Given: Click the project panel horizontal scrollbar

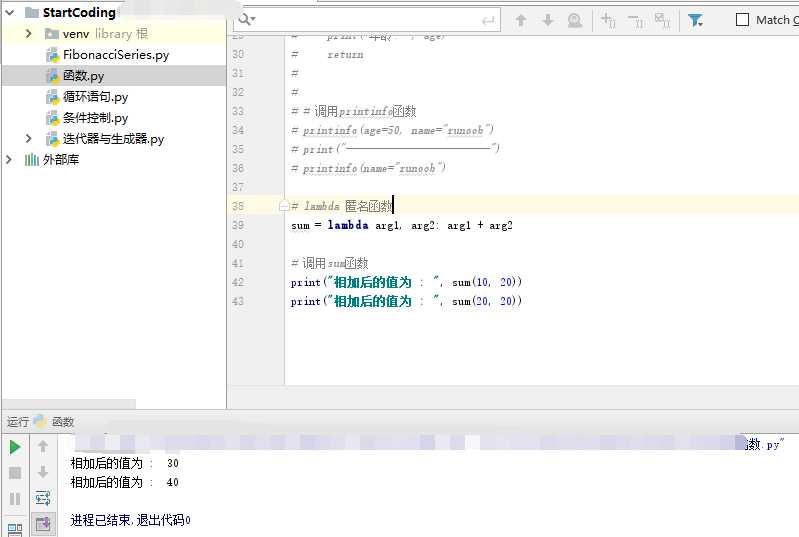Looking at the screenshot, I should click(69, 404).
